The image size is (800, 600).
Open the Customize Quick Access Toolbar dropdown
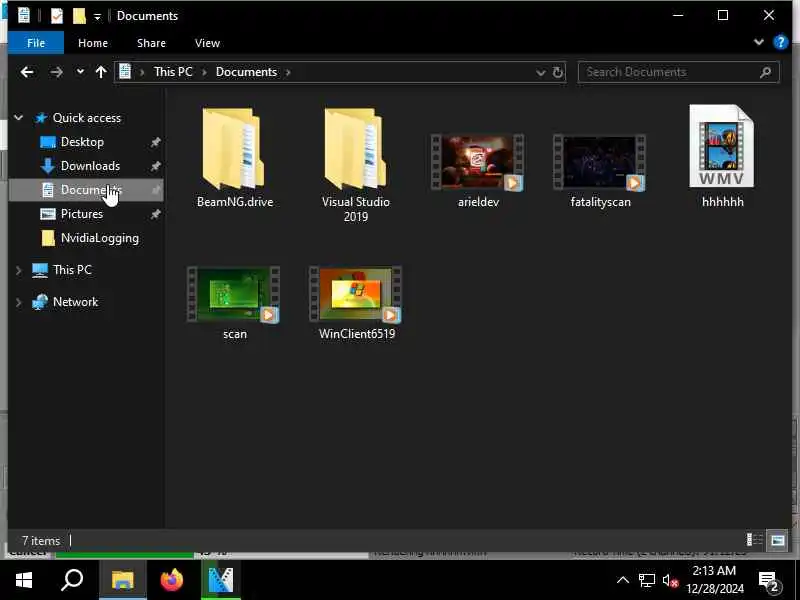(97, 17)
